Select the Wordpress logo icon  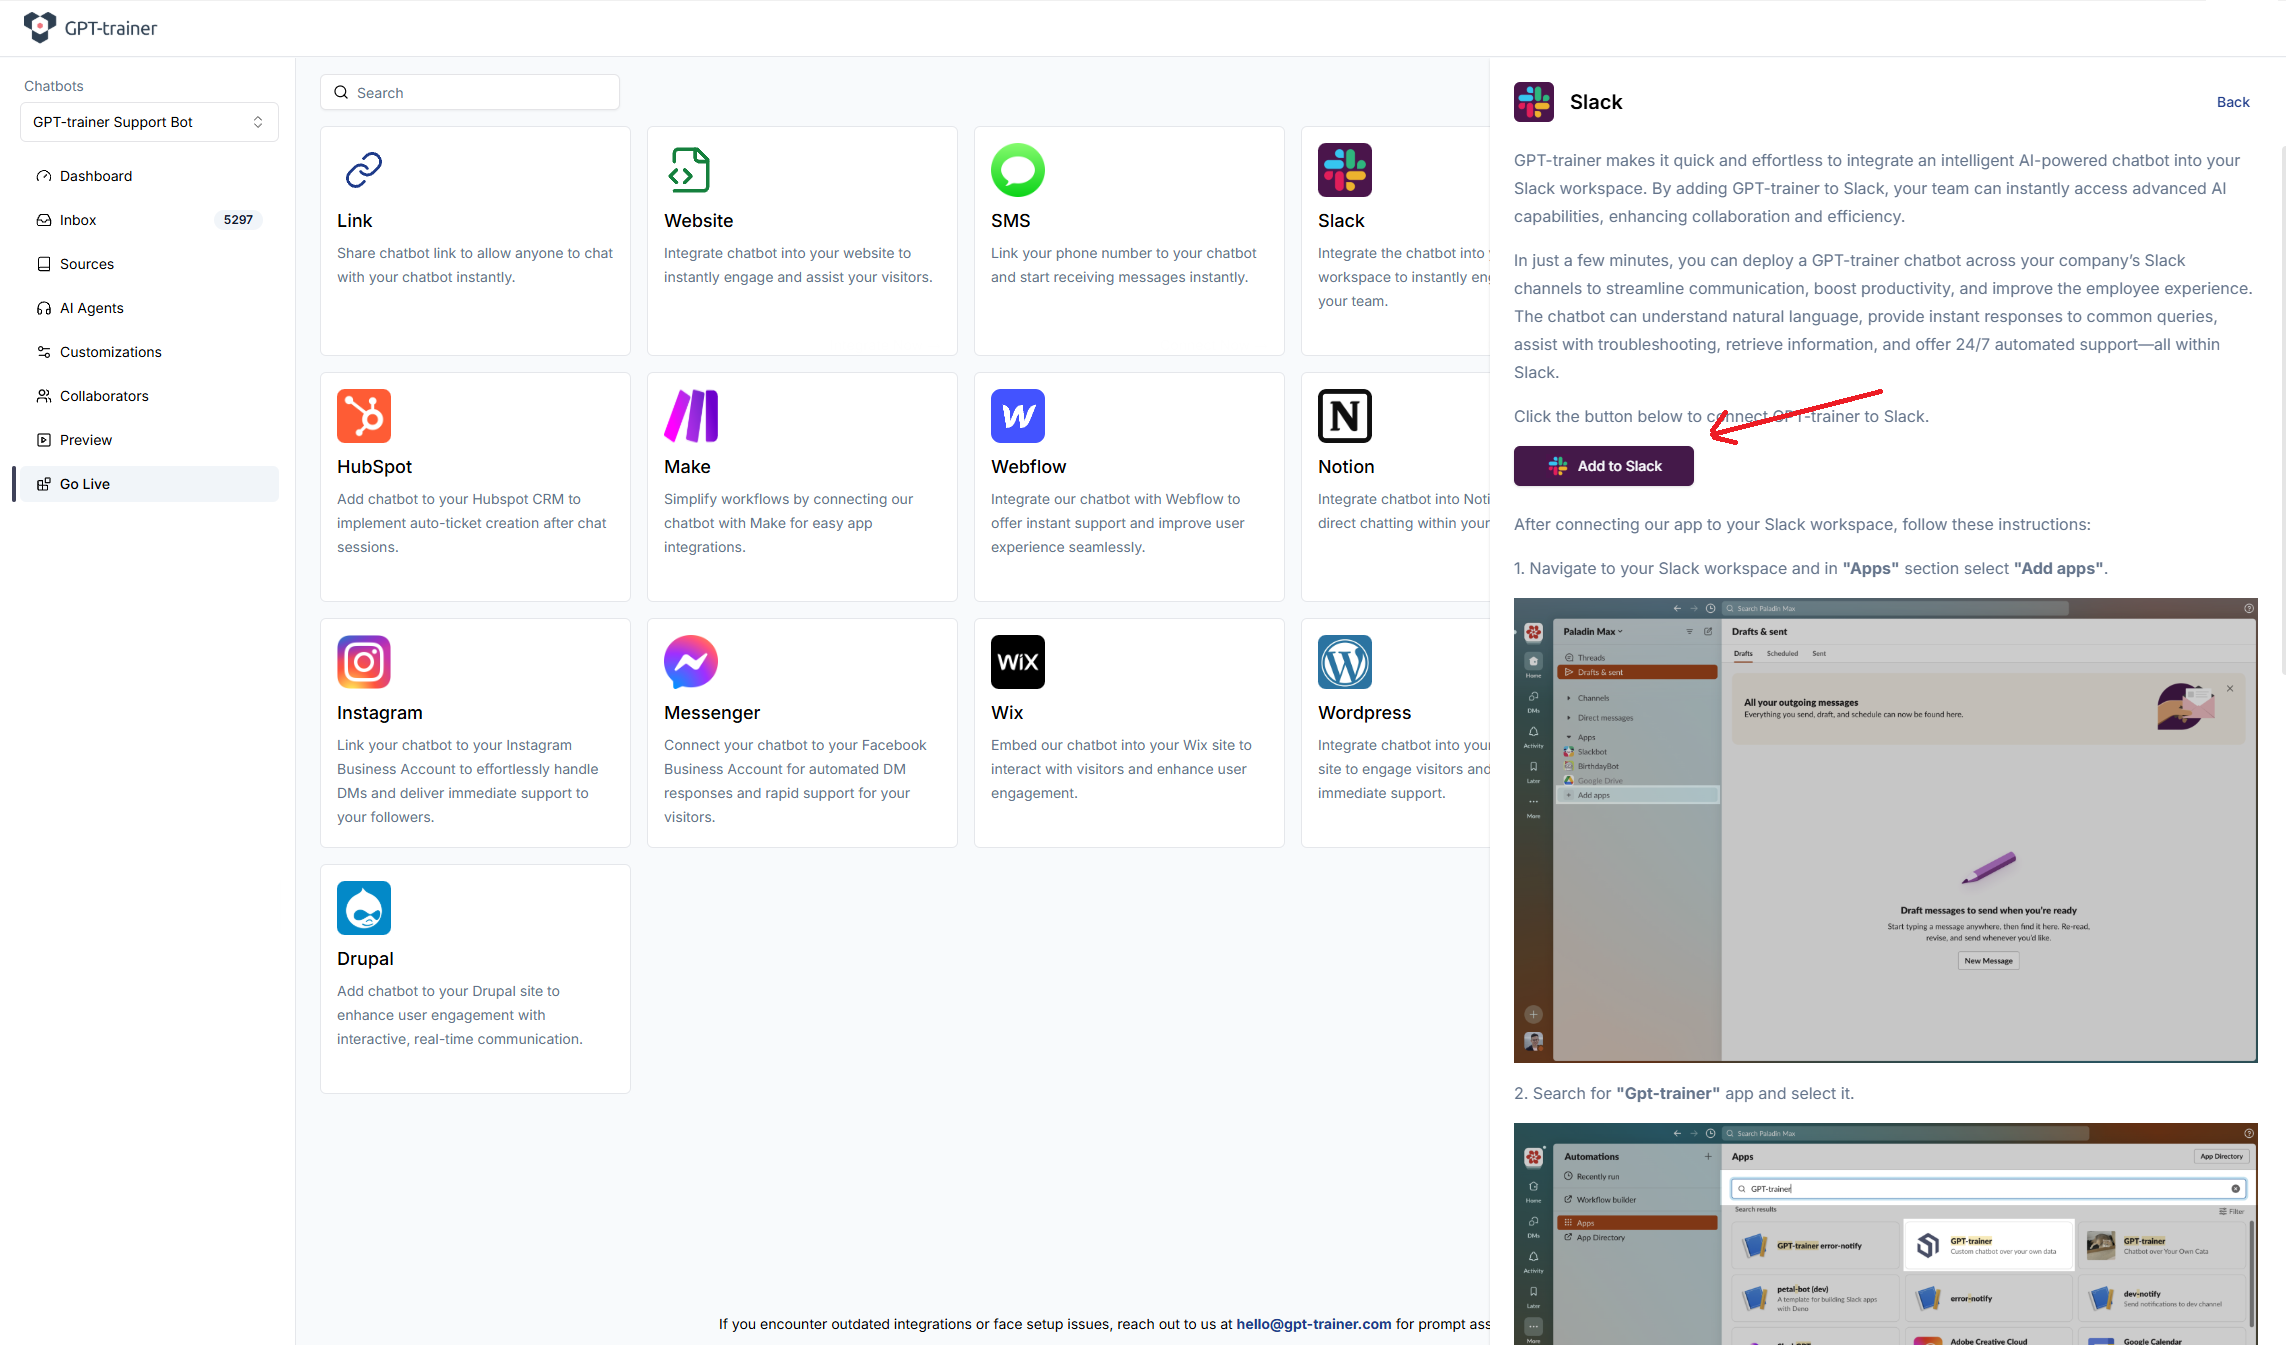[x=1344, y=662]
